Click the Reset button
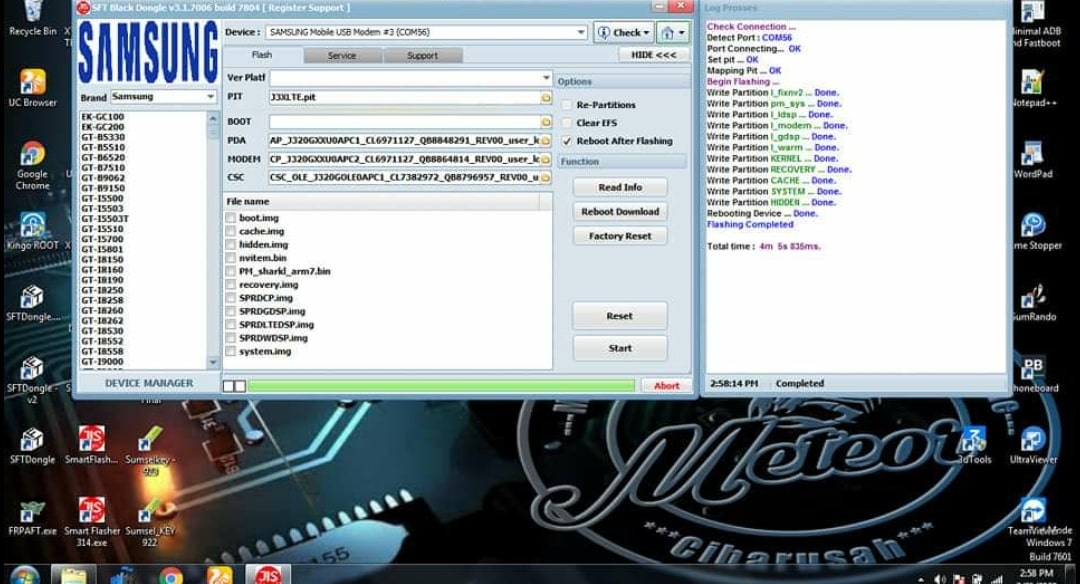 620,315
